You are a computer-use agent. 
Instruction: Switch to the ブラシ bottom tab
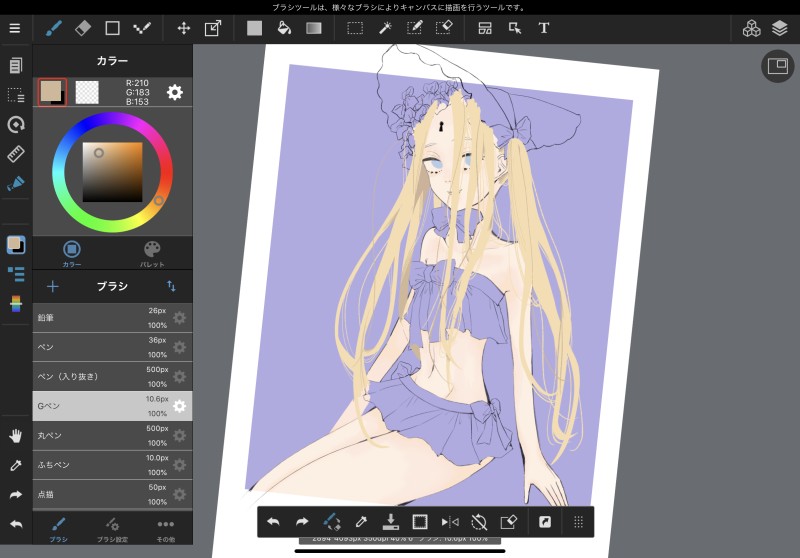pyautogui.click(x=59, y=529)
